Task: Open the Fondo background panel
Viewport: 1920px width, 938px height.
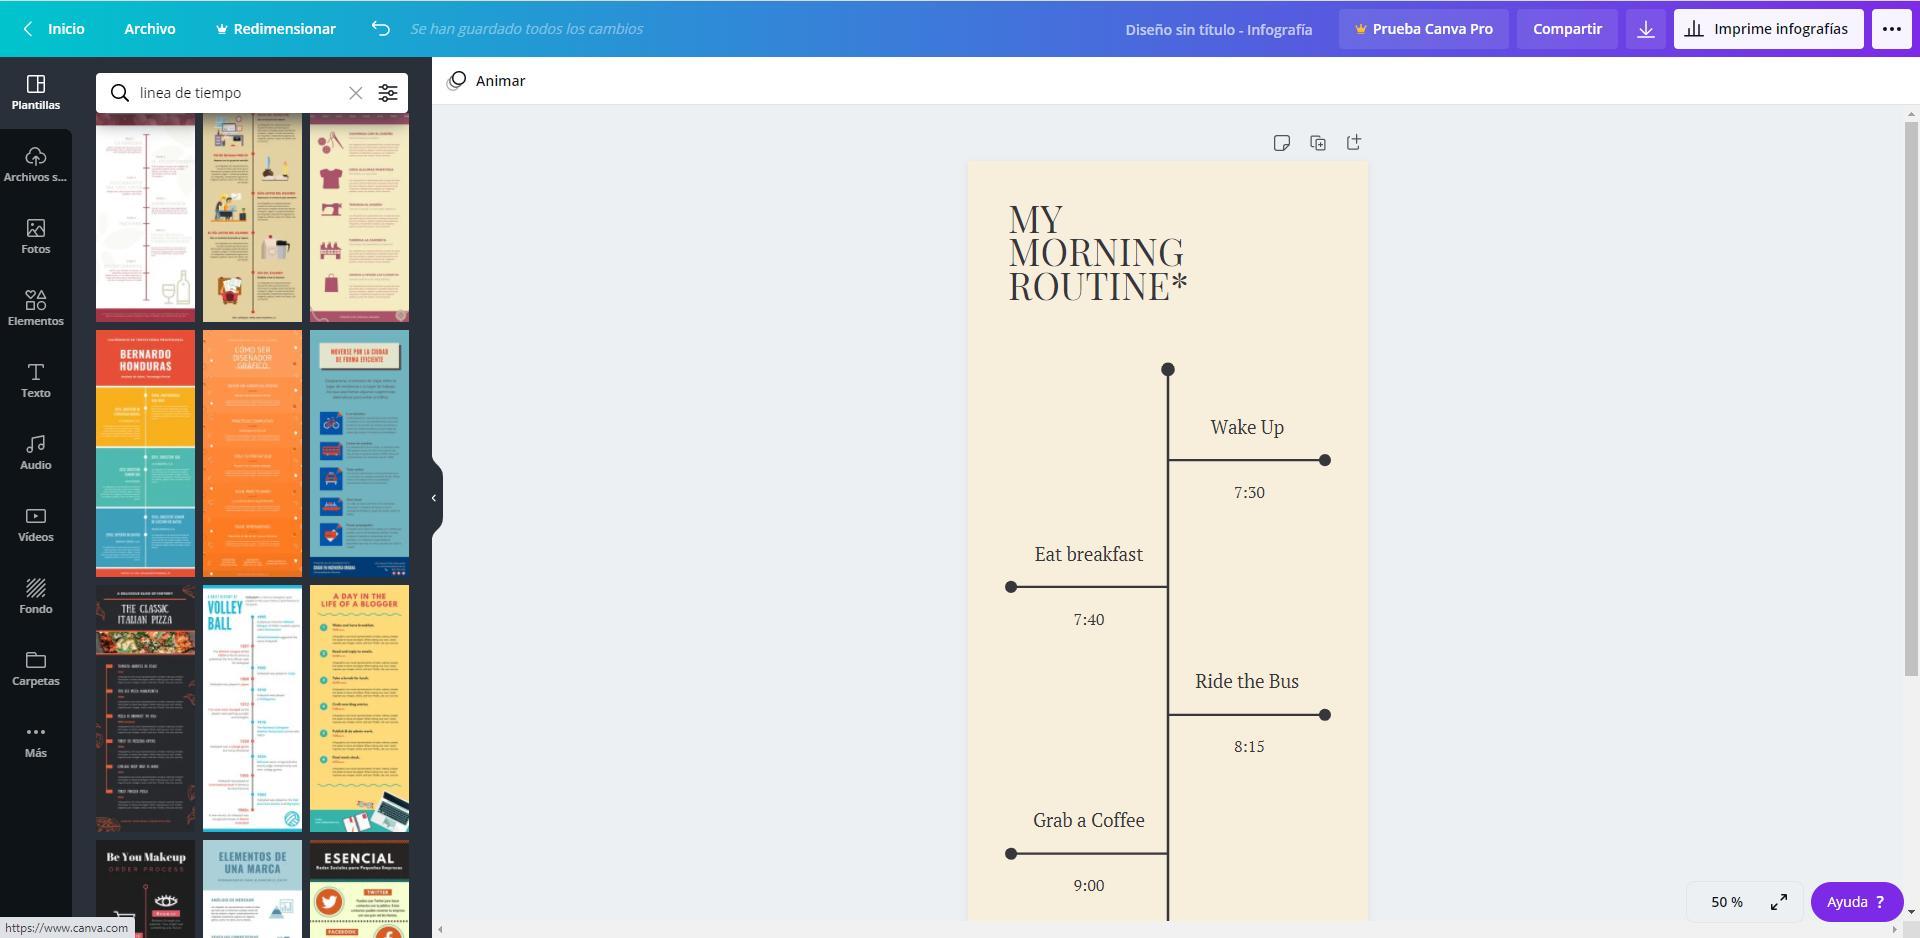Action: pos(36,596)
